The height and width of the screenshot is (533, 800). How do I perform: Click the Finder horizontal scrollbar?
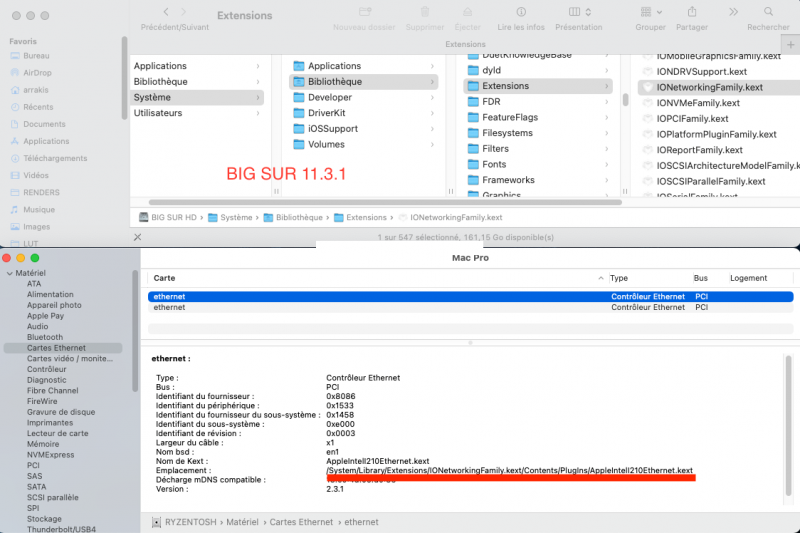point(385,202)
